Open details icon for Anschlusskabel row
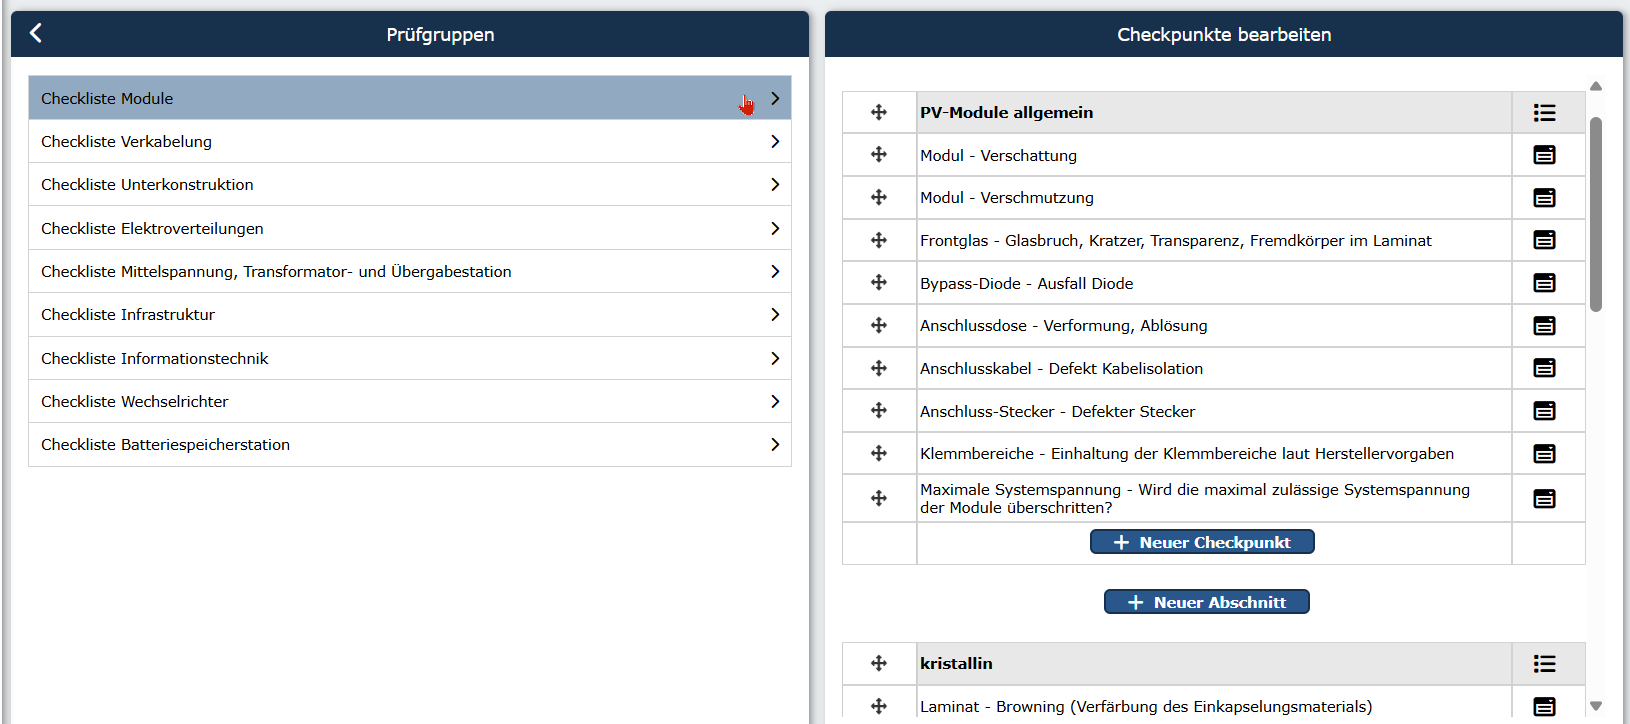Screen dimensions: 1630x724 pyautogui.click(x=1544, y=368)
